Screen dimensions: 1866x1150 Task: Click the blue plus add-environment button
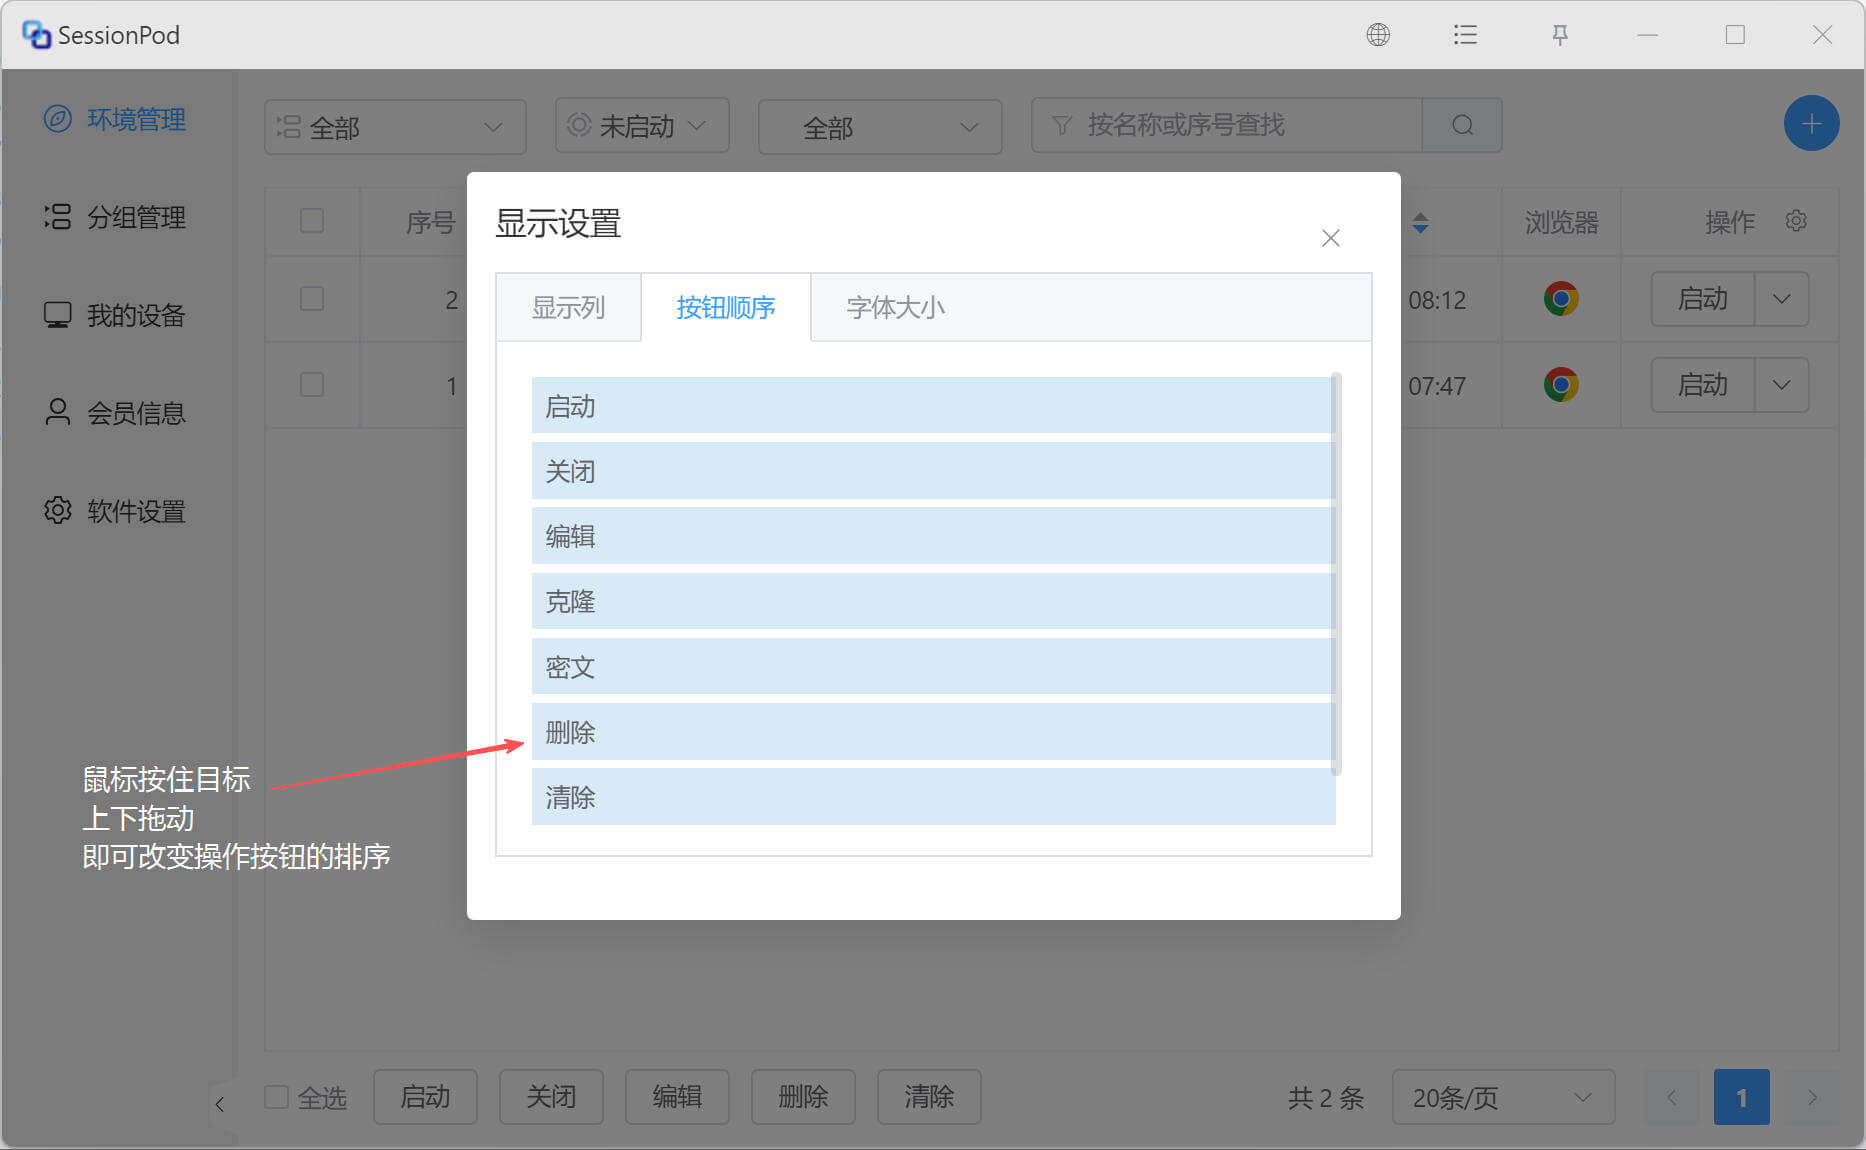pos(1811,124)
